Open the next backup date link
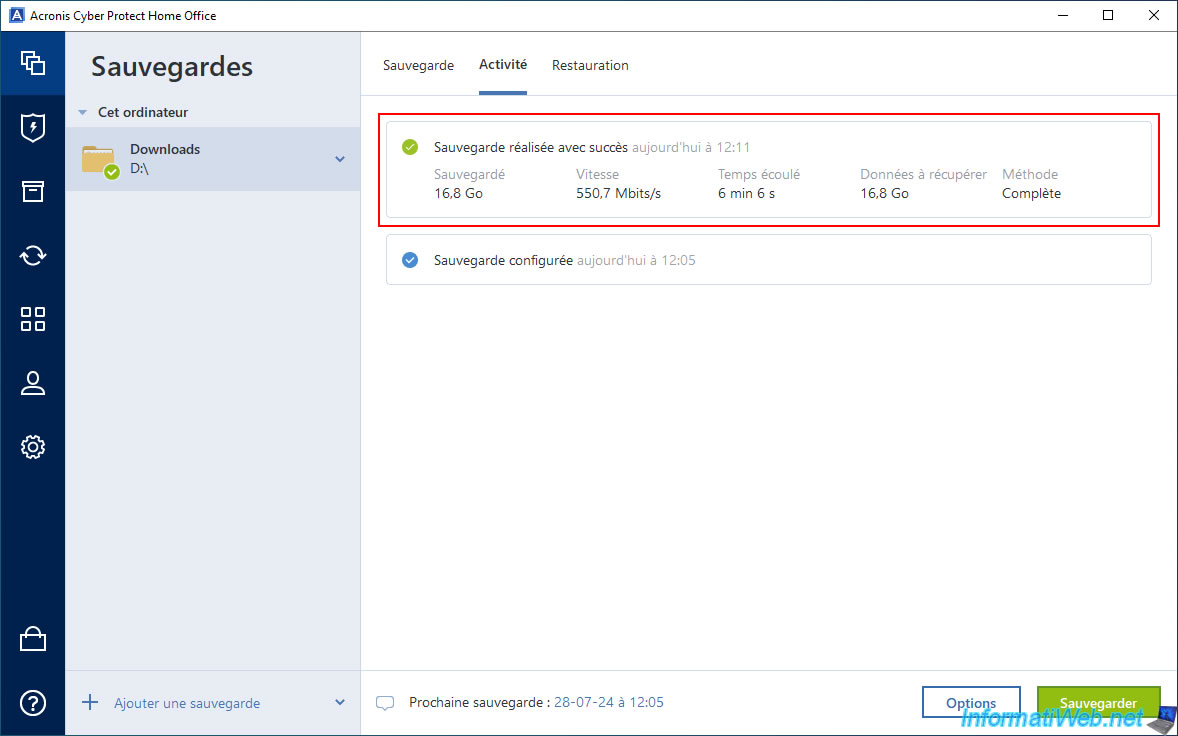 (x=609, y=703)
